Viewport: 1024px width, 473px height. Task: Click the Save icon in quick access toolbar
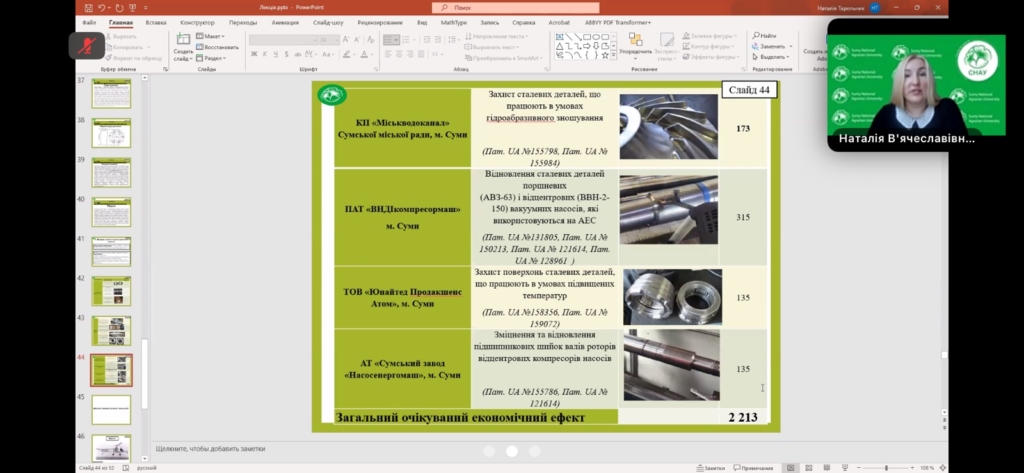tap(89, 8)
